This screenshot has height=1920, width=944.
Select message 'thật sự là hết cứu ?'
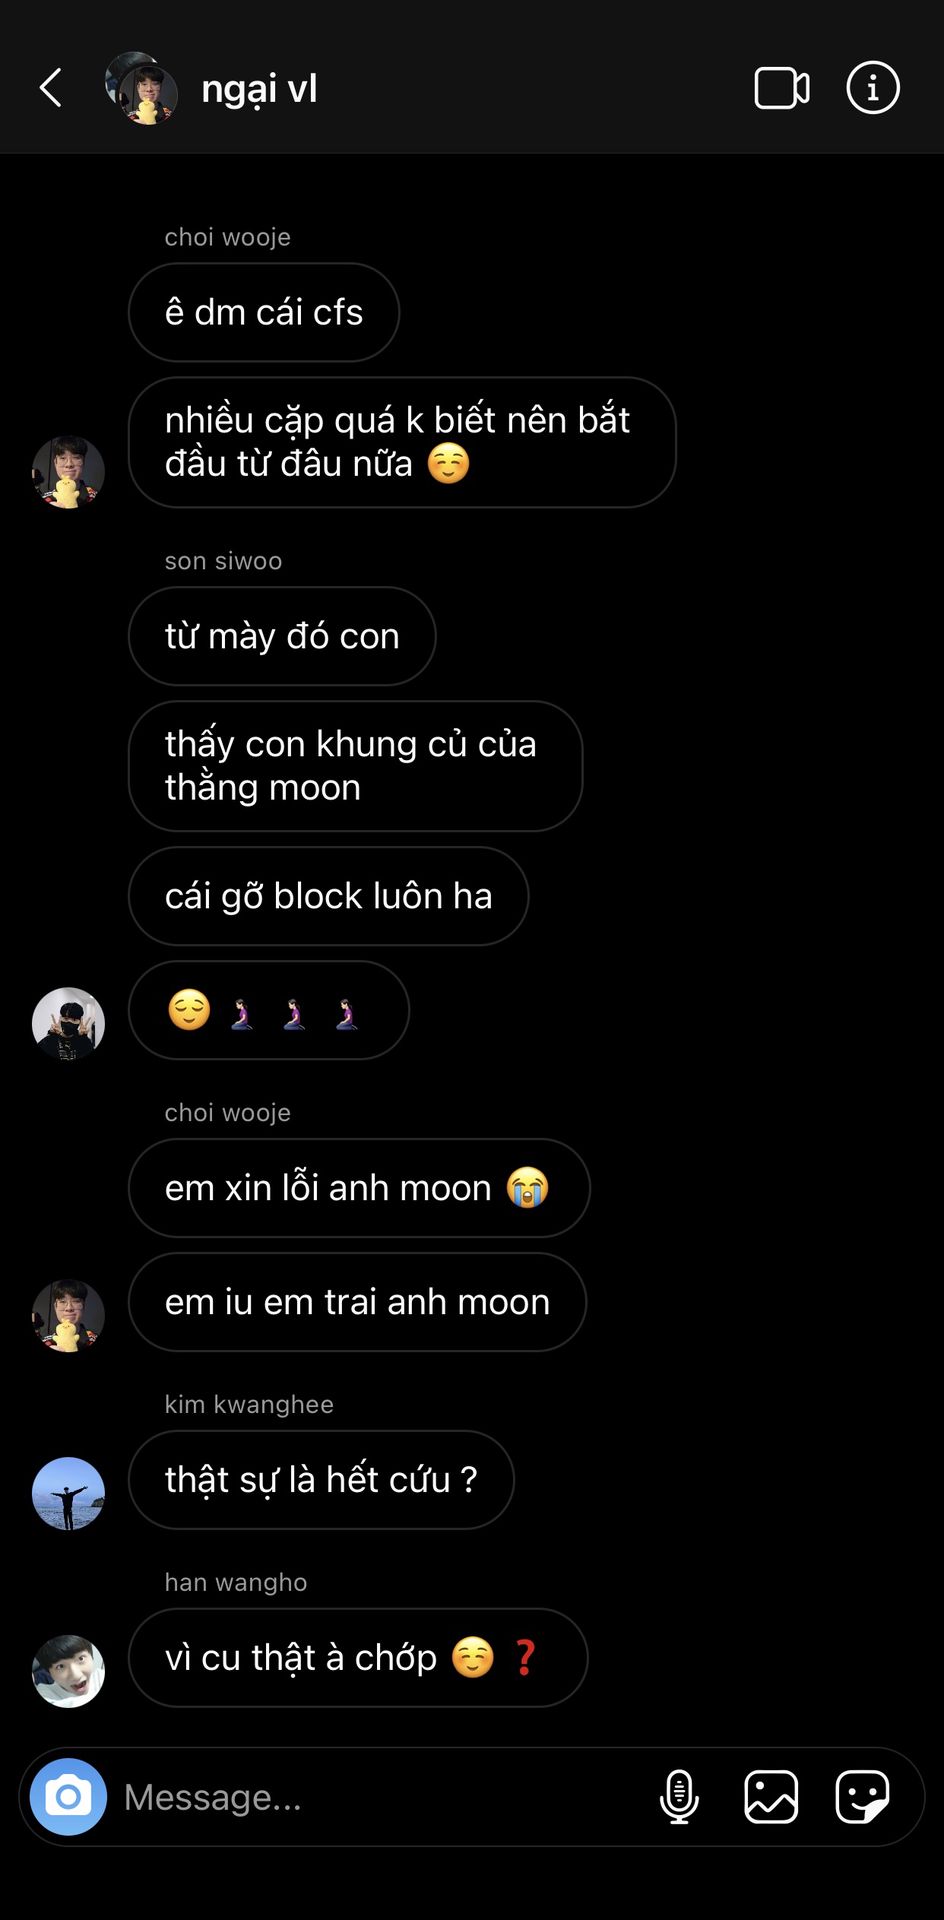pyautogui.click(x=321, y=1480)
